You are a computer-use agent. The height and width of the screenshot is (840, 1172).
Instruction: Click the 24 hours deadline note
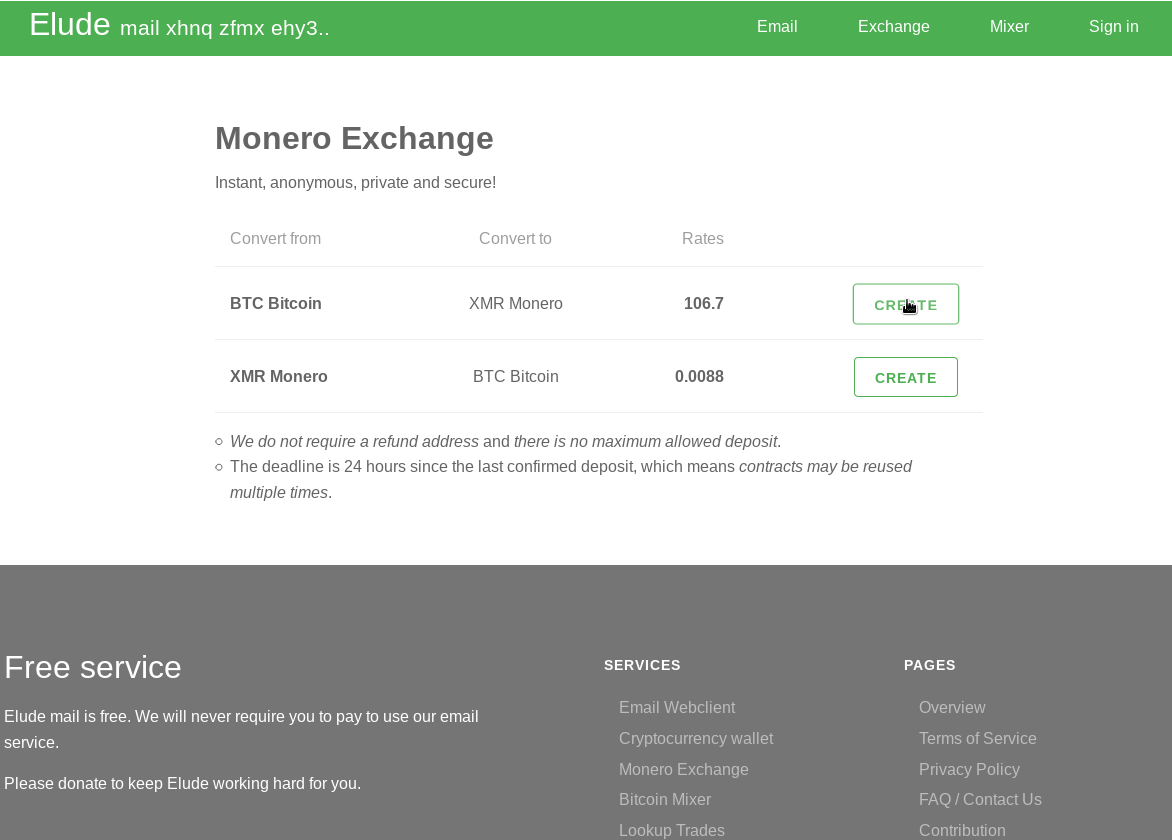[x=570, y=479]
